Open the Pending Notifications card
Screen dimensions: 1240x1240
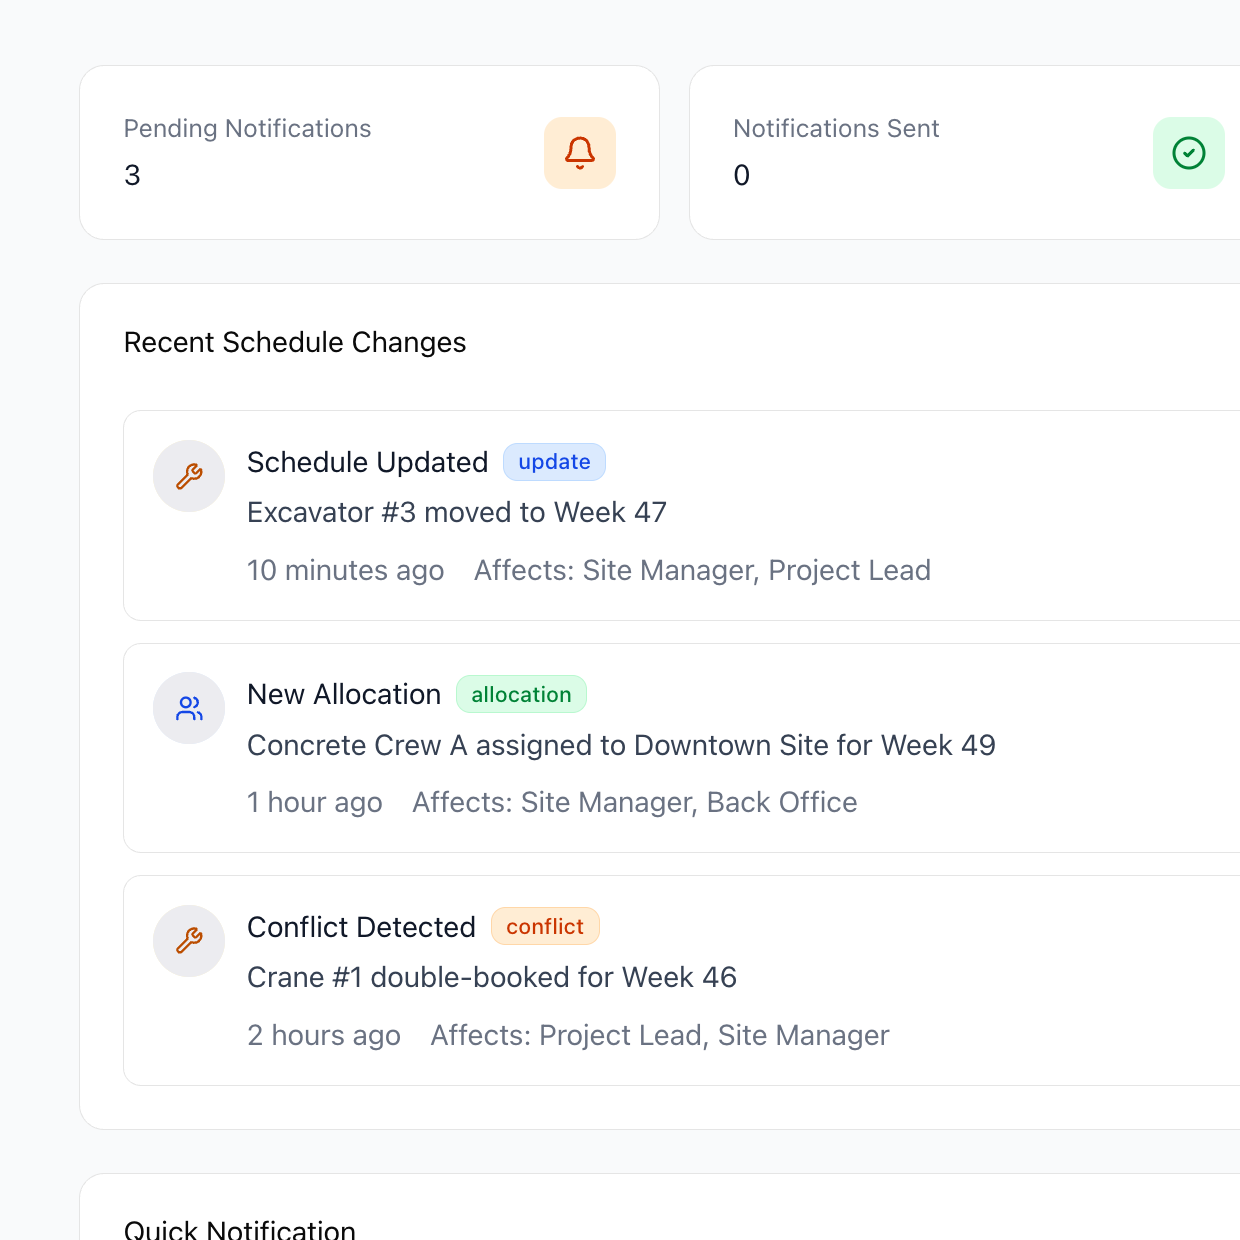[x=369, y=152]
